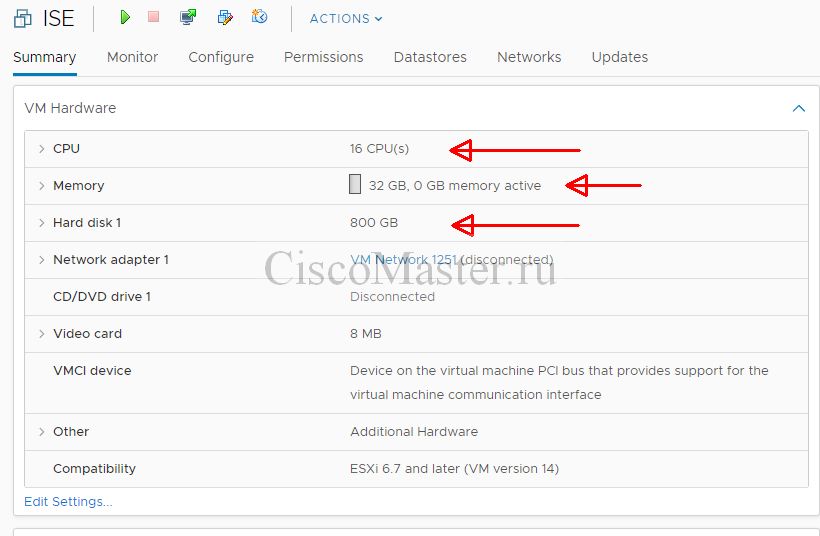Launch the VM console icon
Image resolution: width=820 pixels, height=536 pixels.
188,17
